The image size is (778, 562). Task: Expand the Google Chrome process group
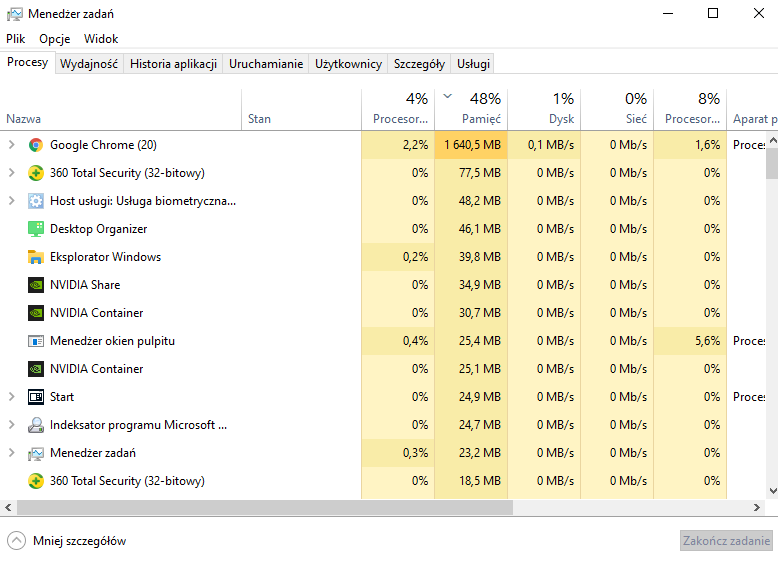coord(11,145)
